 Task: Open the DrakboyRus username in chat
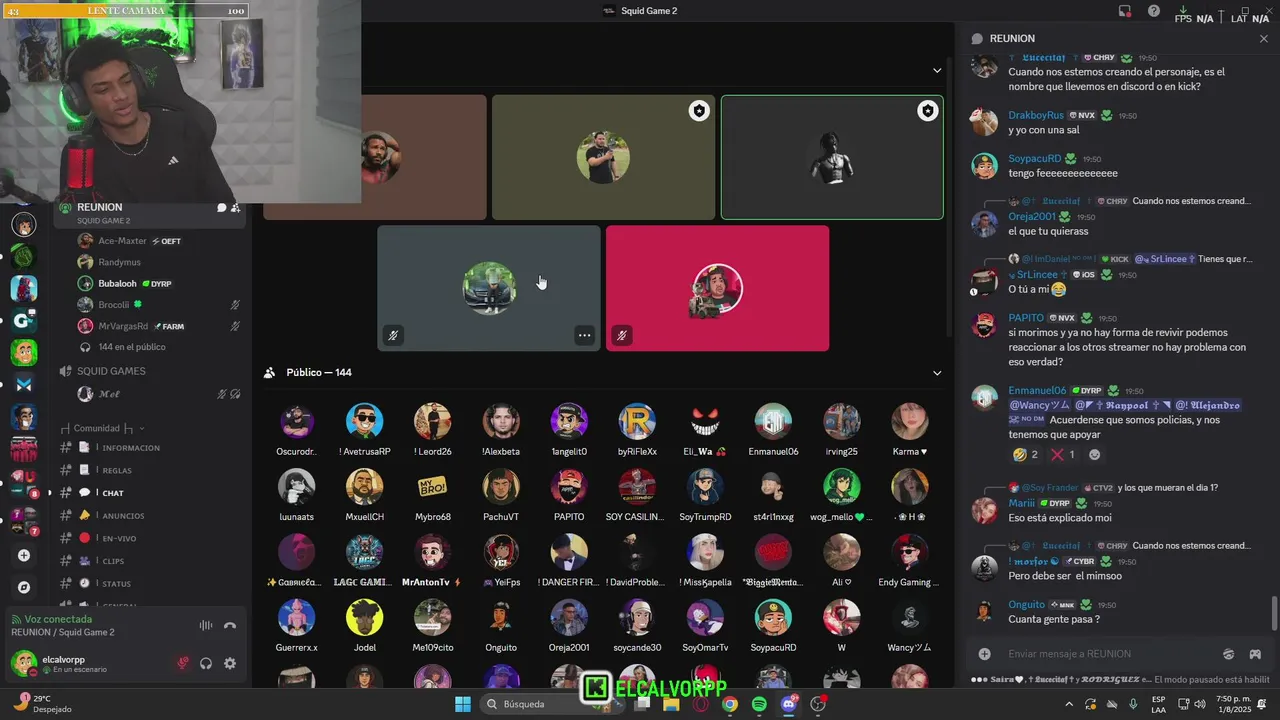click(x=1036, y=115)
